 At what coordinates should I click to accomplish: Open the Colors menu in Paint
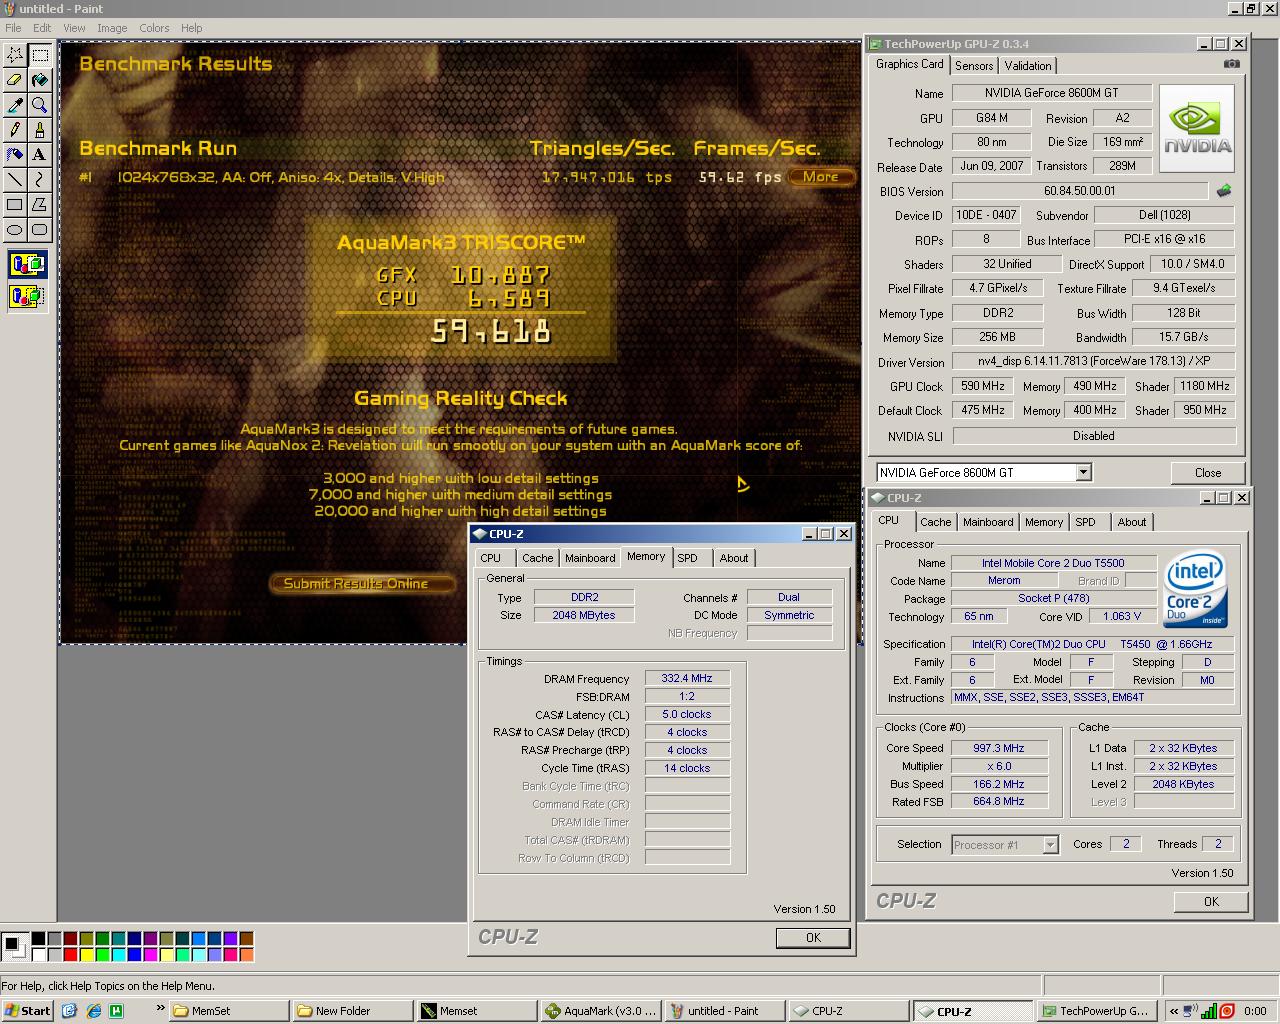click(154, 28)
